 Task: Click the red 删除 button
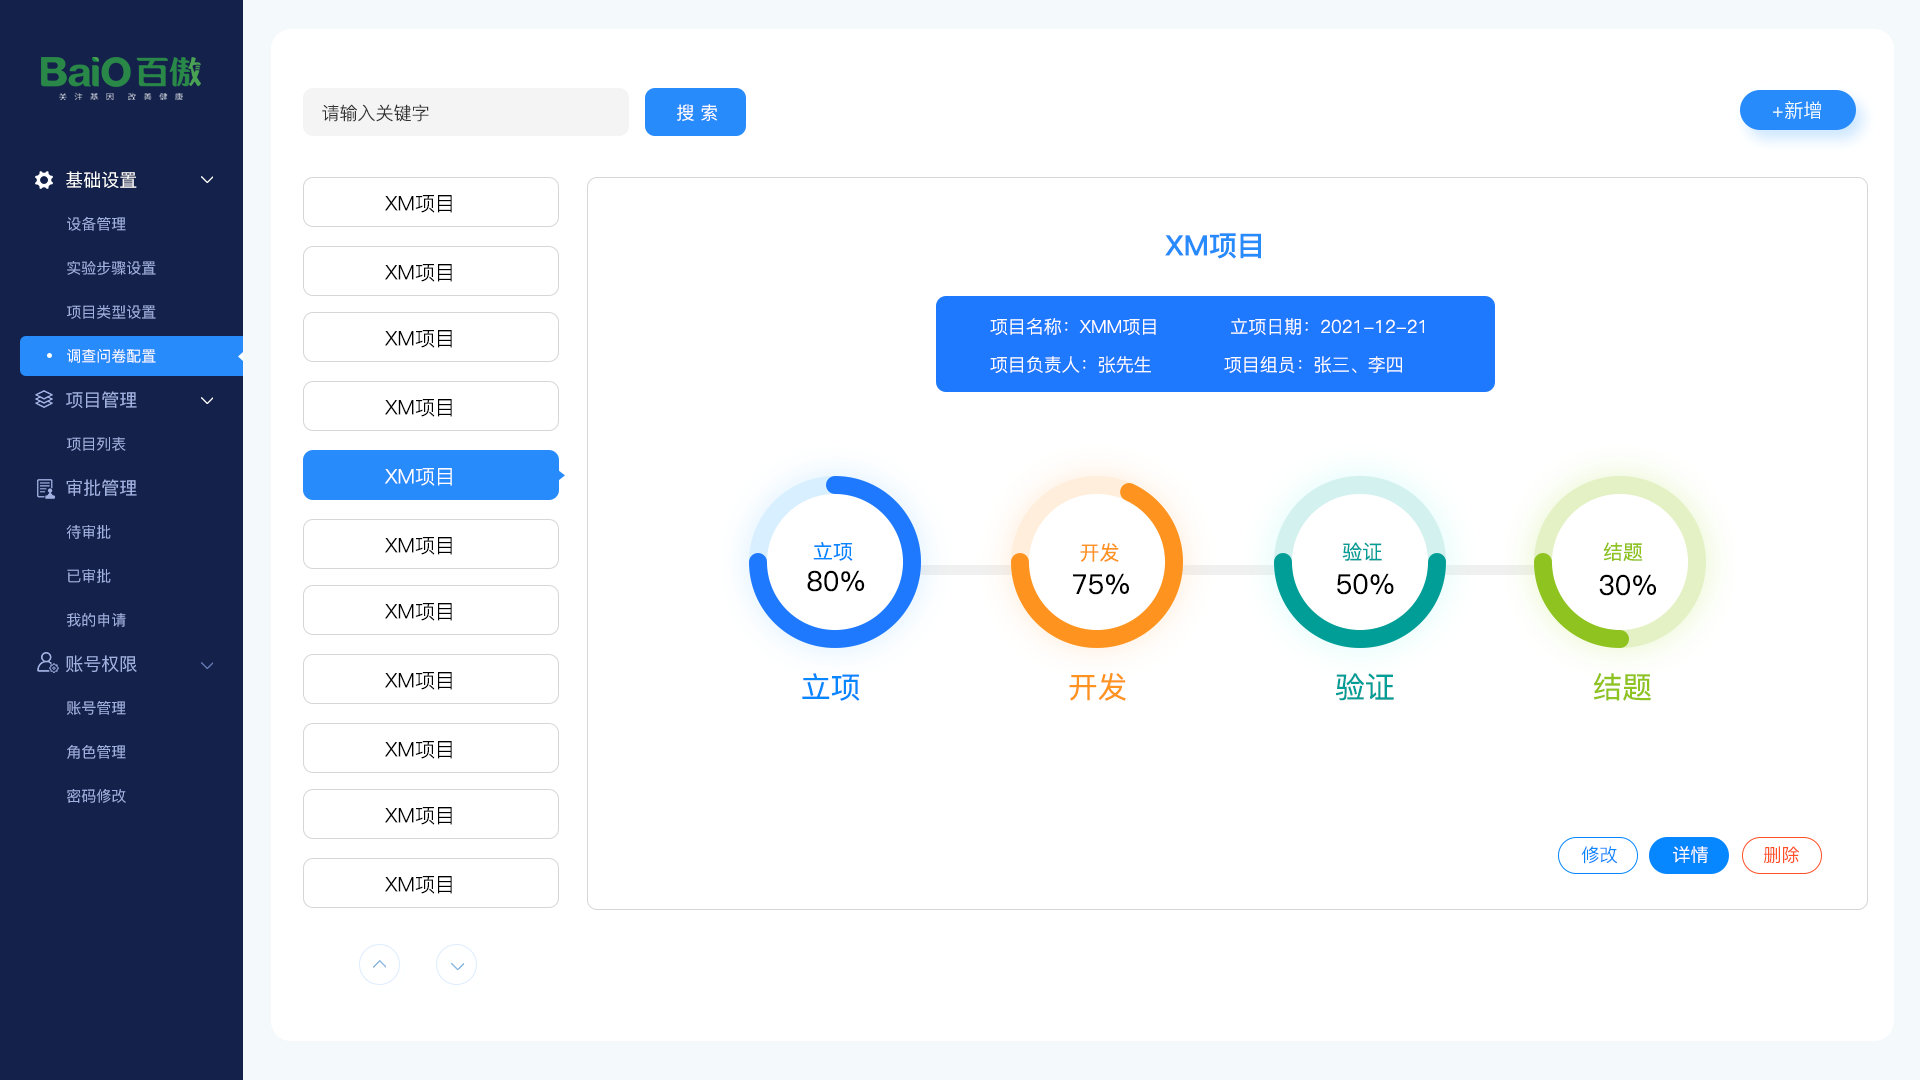point(1781,855)
